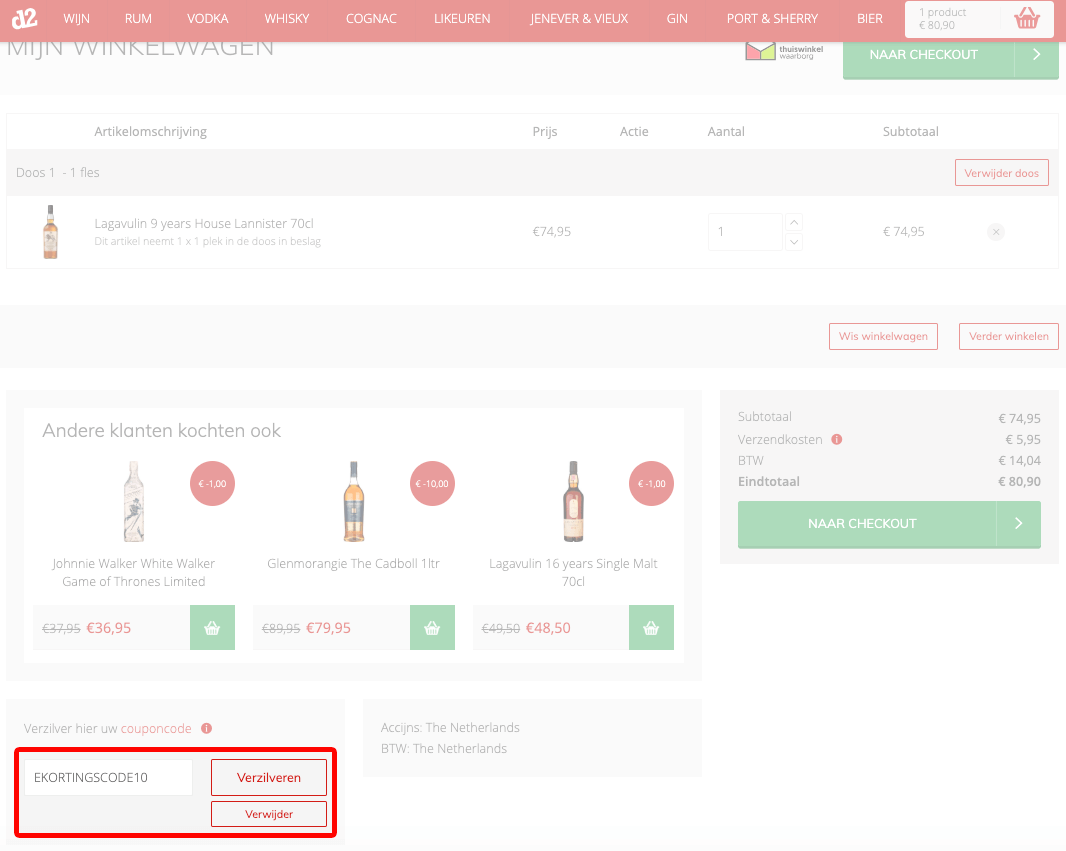The image size is (1066, 851).
Task: Add Glenmorangie The Cadboll to basket
Action: pos(432,627)
